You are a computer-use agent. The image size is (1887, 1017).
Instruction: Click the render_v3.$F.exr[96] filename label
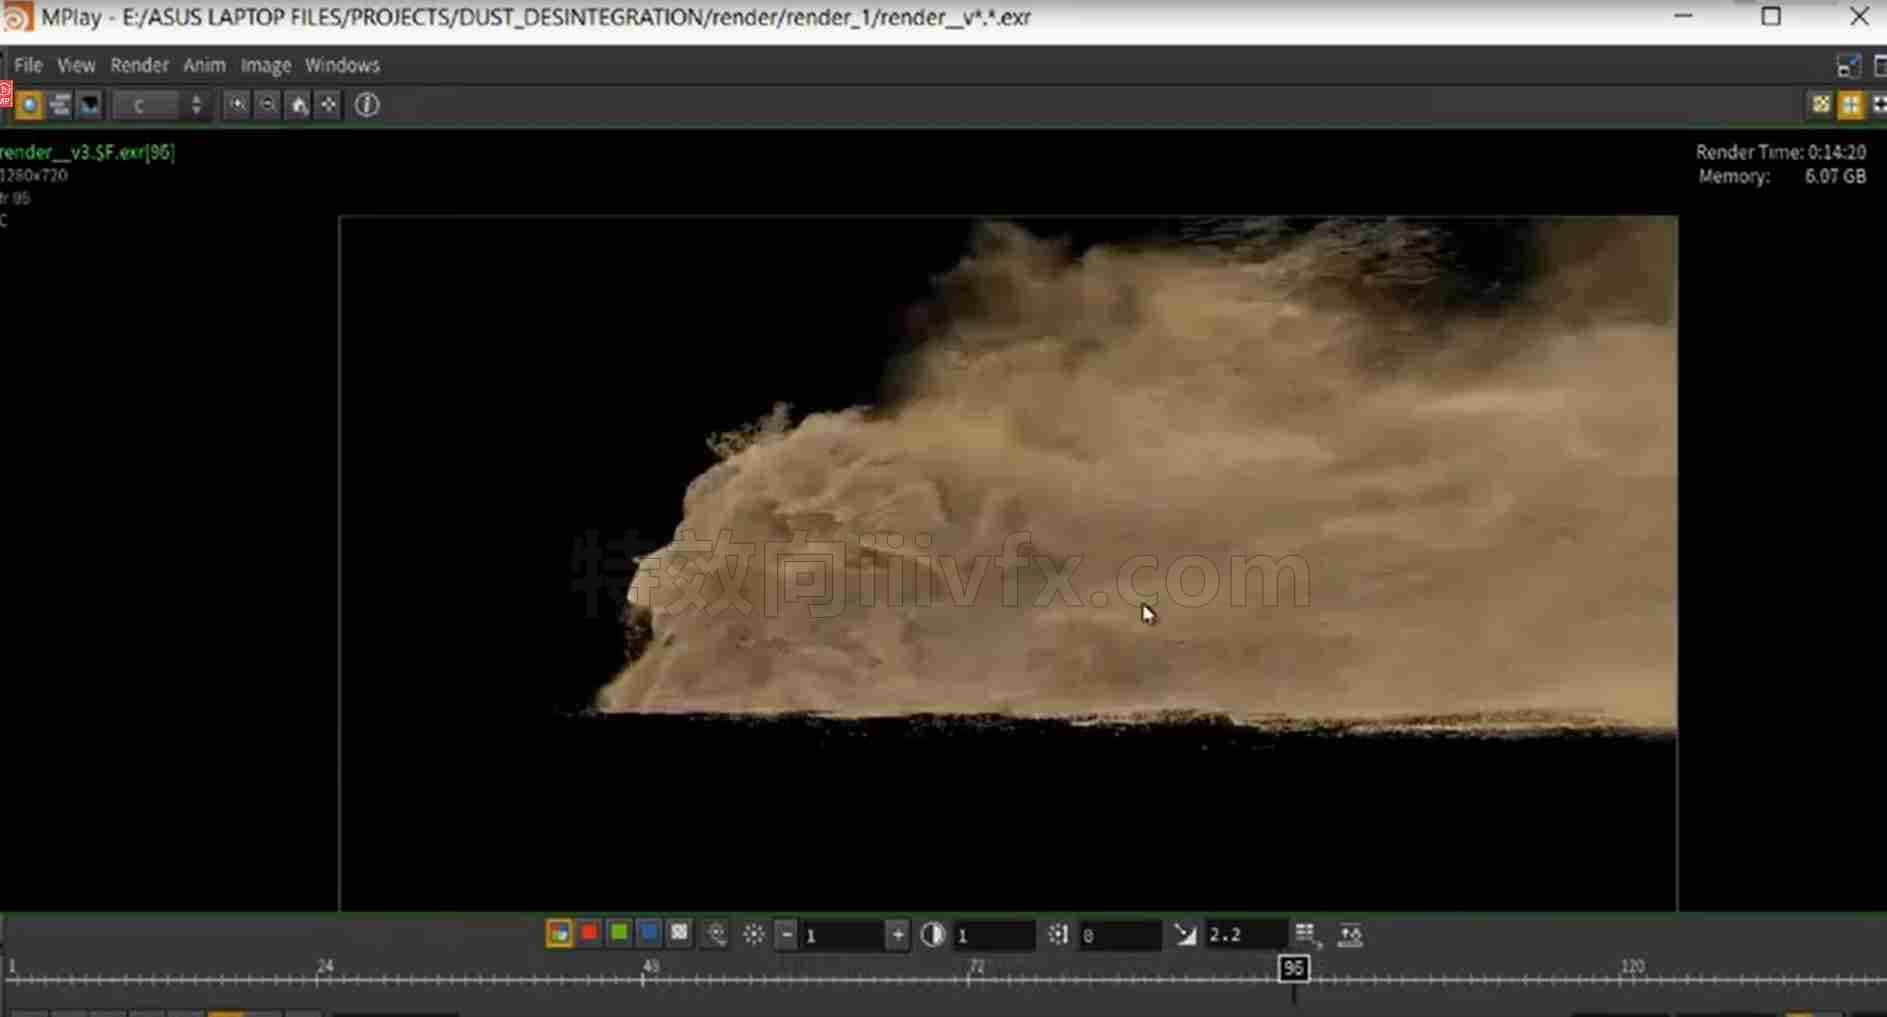coord(87,152)
